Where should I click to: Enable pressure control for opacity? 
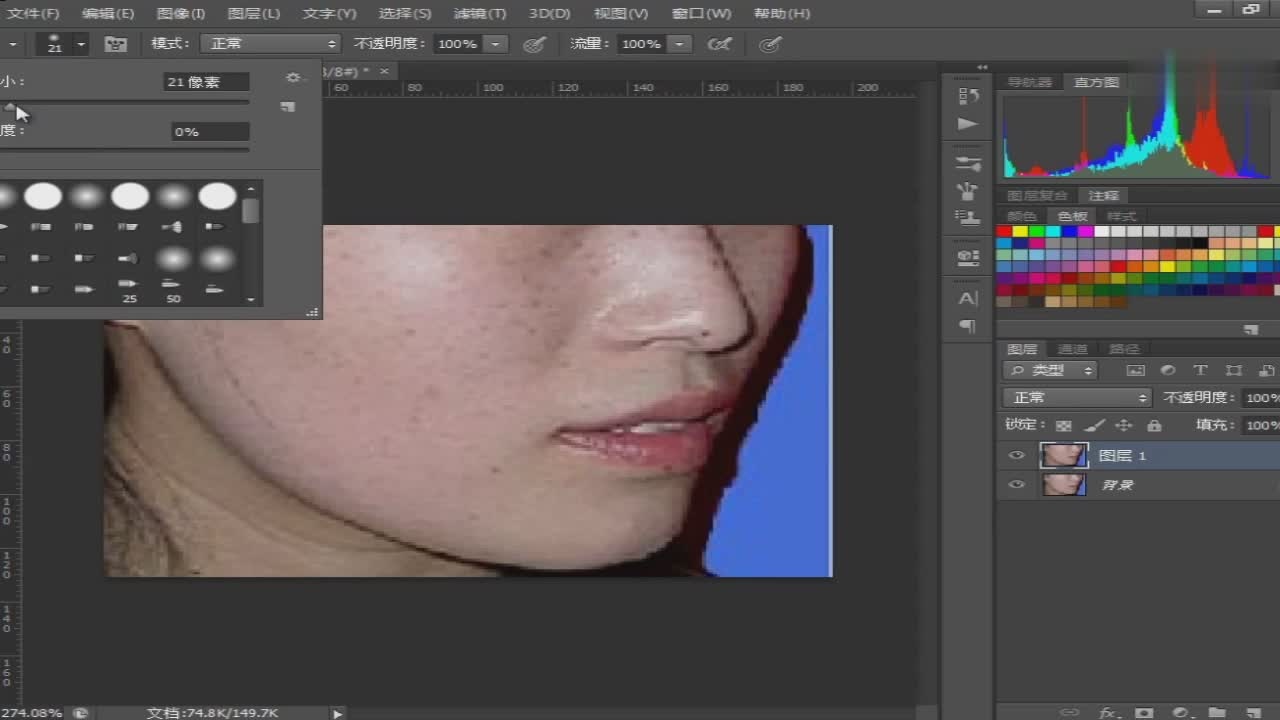(x=535, y=44)
